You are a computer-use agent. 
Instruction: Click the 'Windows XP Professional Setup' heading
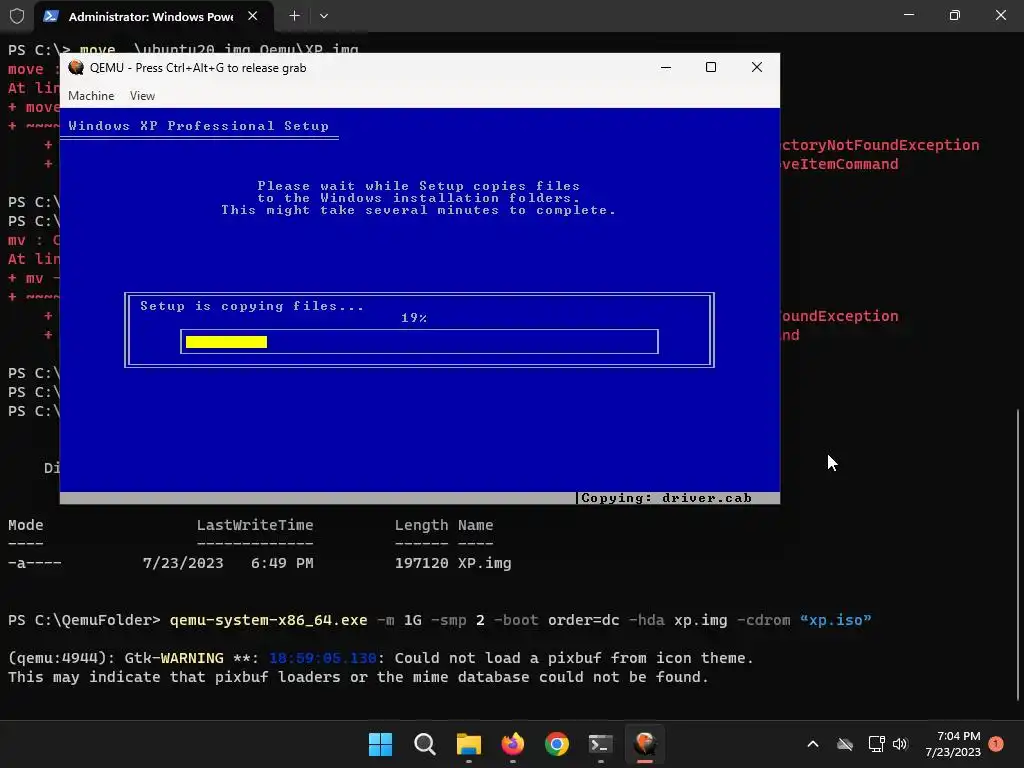click(x=199, y=126)
